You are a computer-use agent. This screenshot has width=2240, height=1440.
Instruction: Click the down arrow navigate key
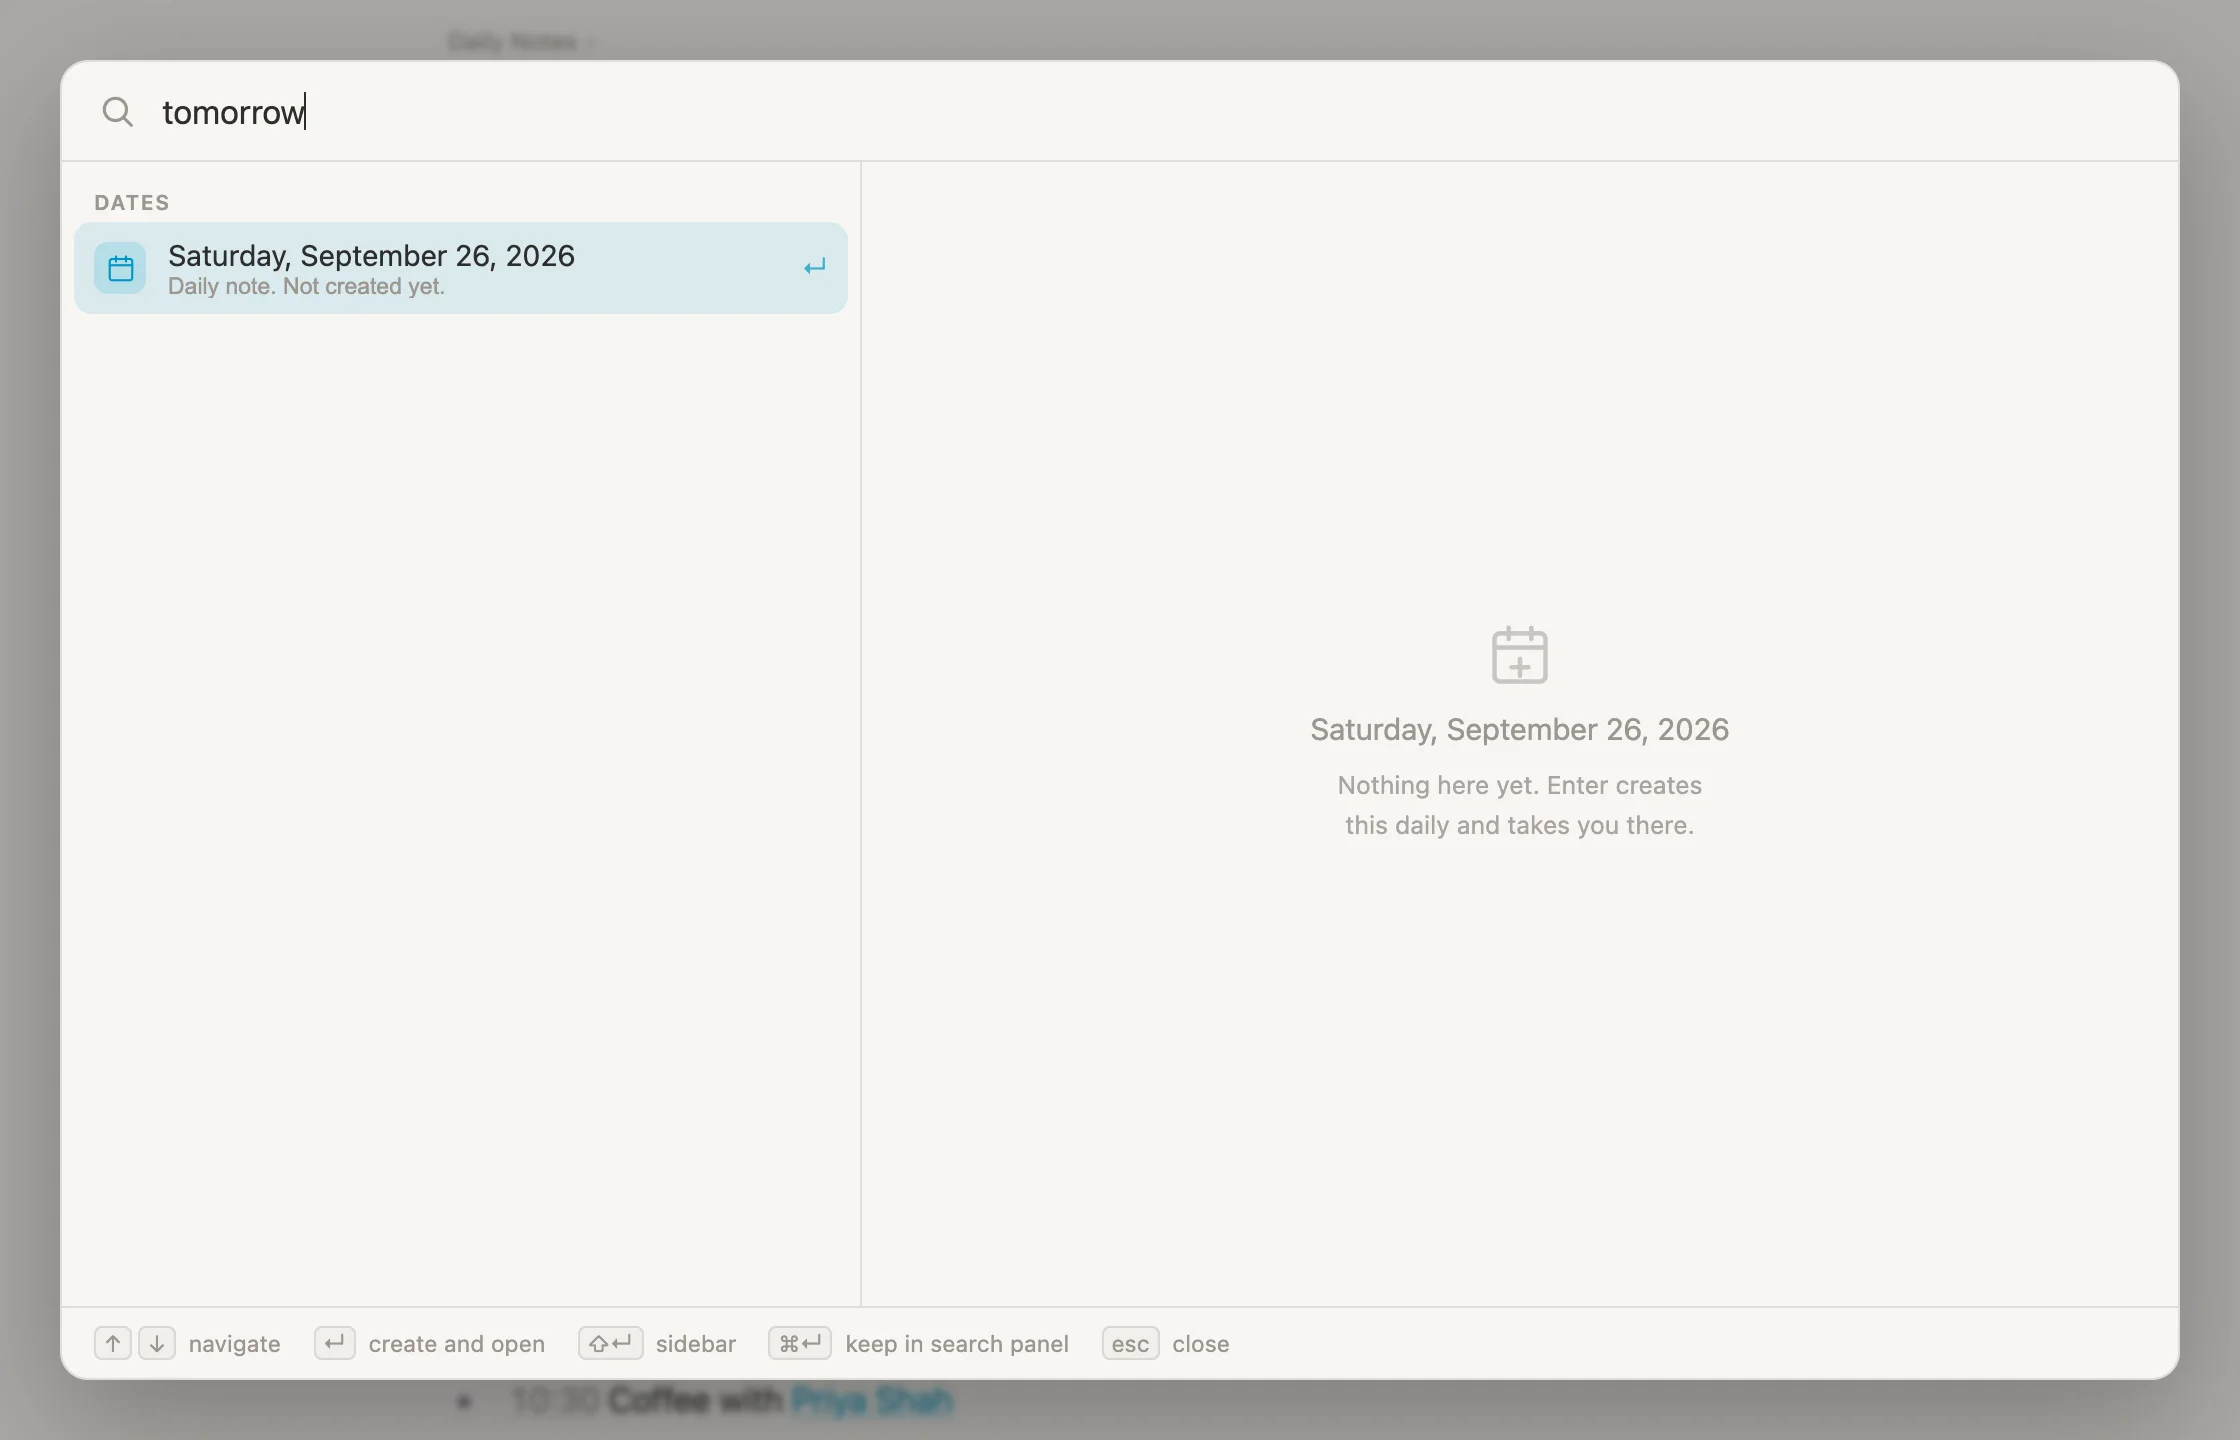tap(157, 1343)
